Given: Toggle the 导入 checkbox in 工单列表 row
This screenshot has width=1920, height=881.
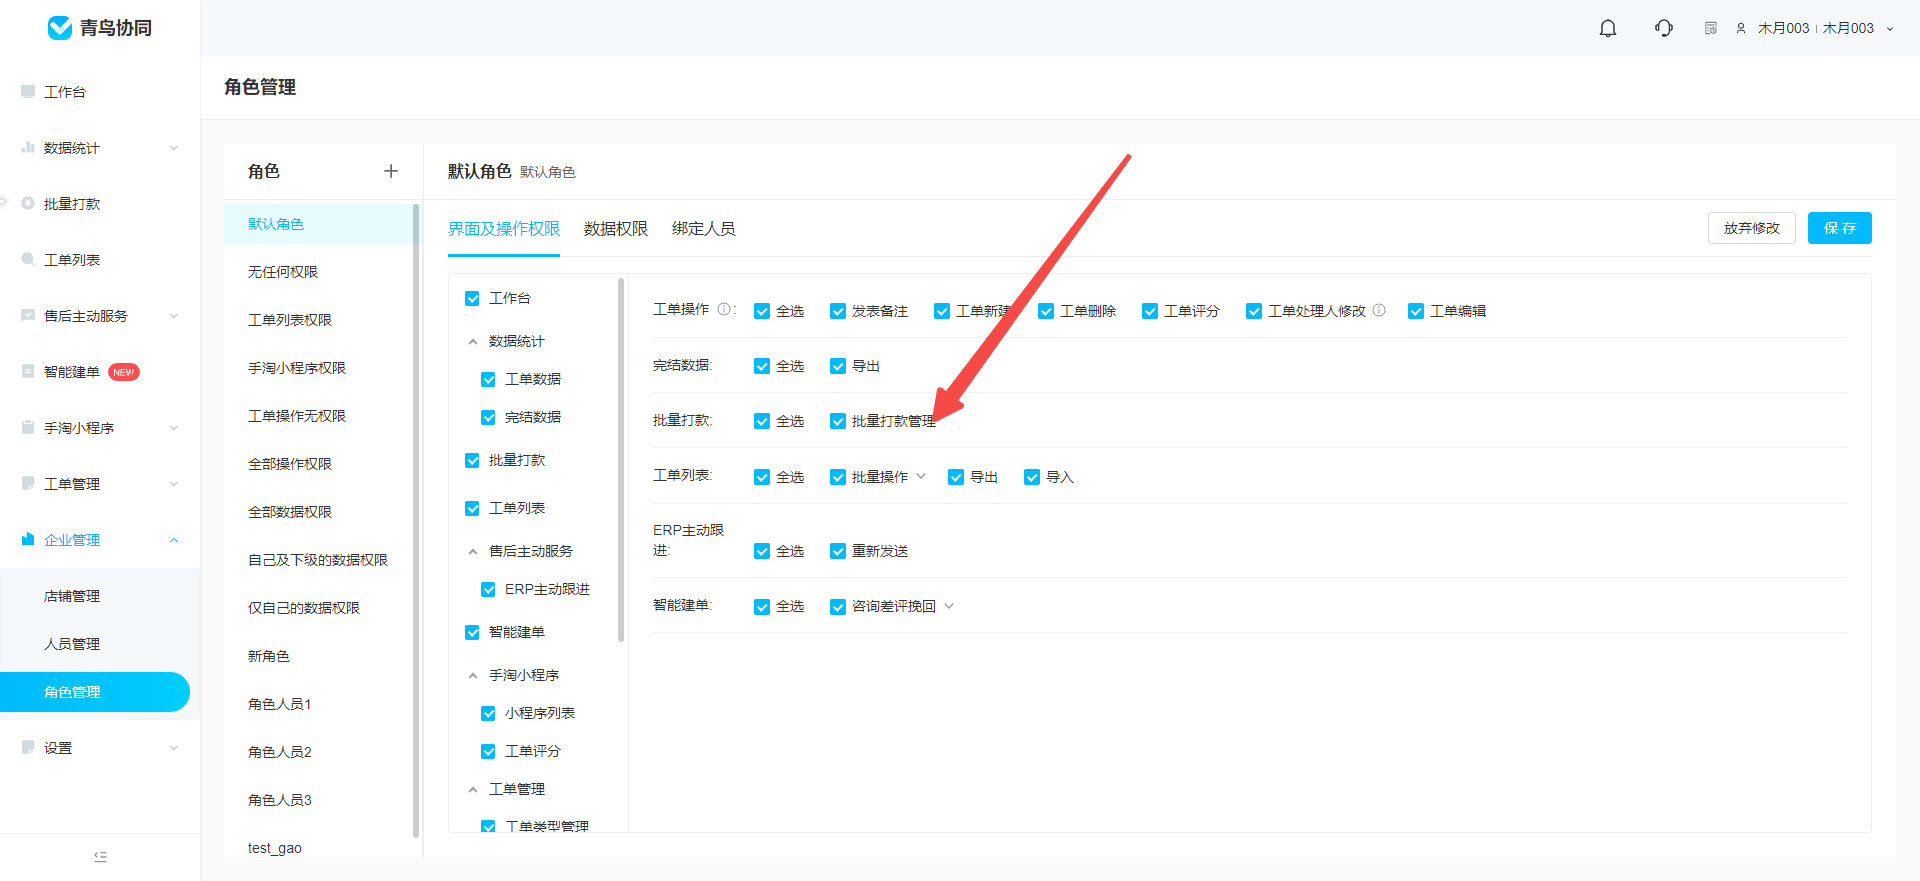Looking at the screenshot, I should click(x=1032, y=477).
